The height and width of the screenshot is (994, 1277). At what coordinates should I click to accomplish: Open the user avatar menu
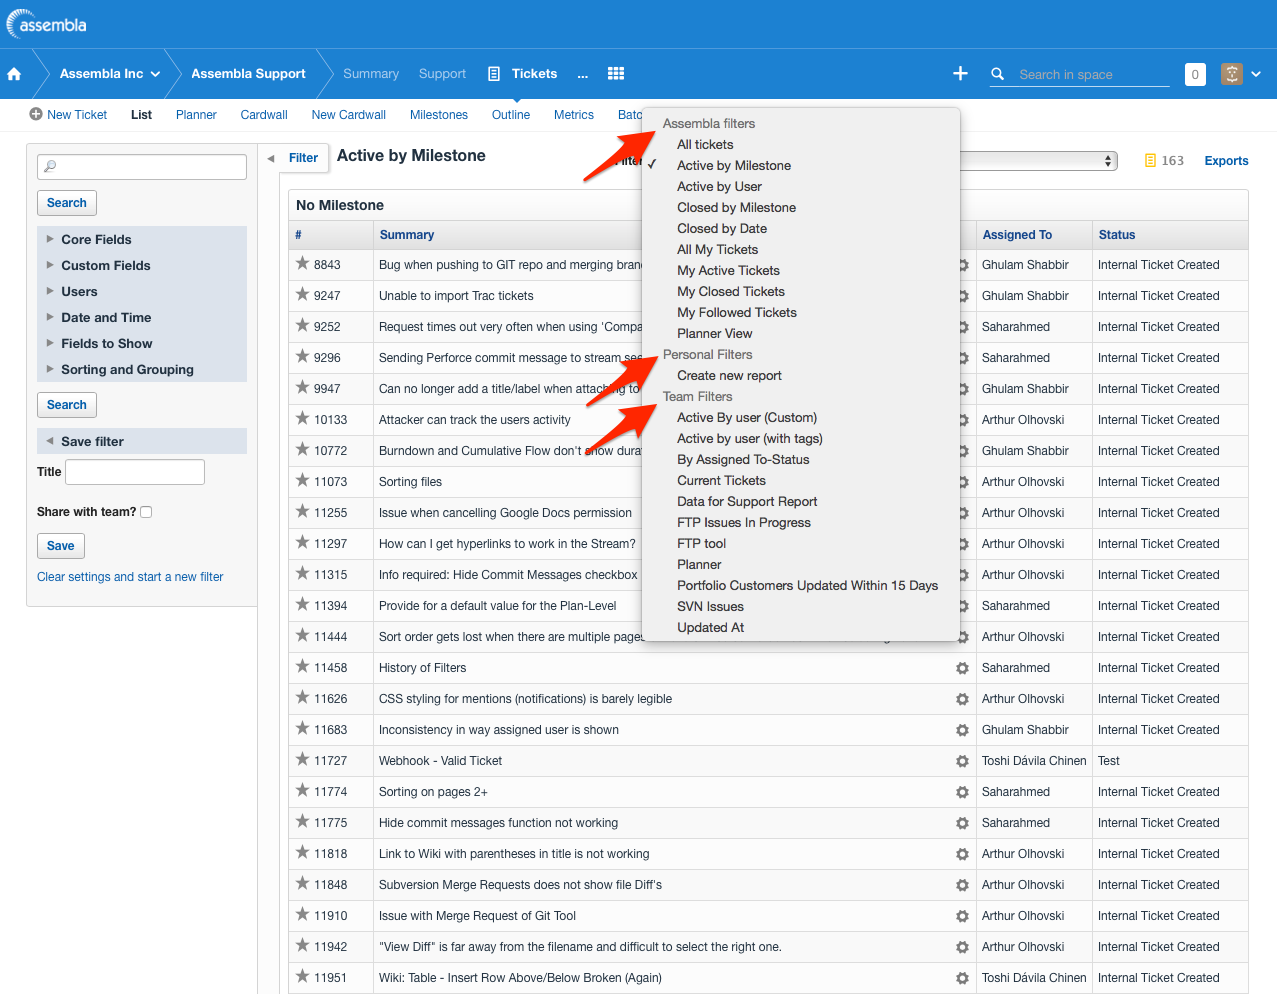point(1241,74)
